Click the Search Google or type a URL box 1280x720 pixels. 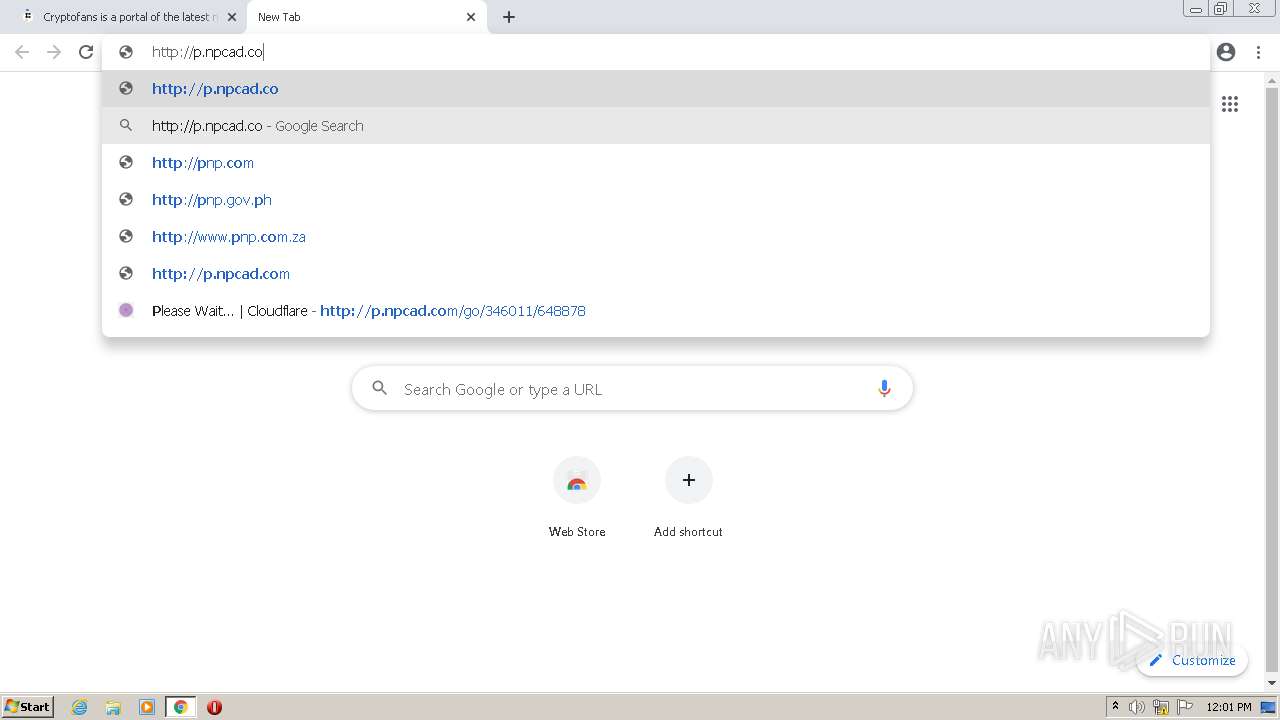point(632,389)
